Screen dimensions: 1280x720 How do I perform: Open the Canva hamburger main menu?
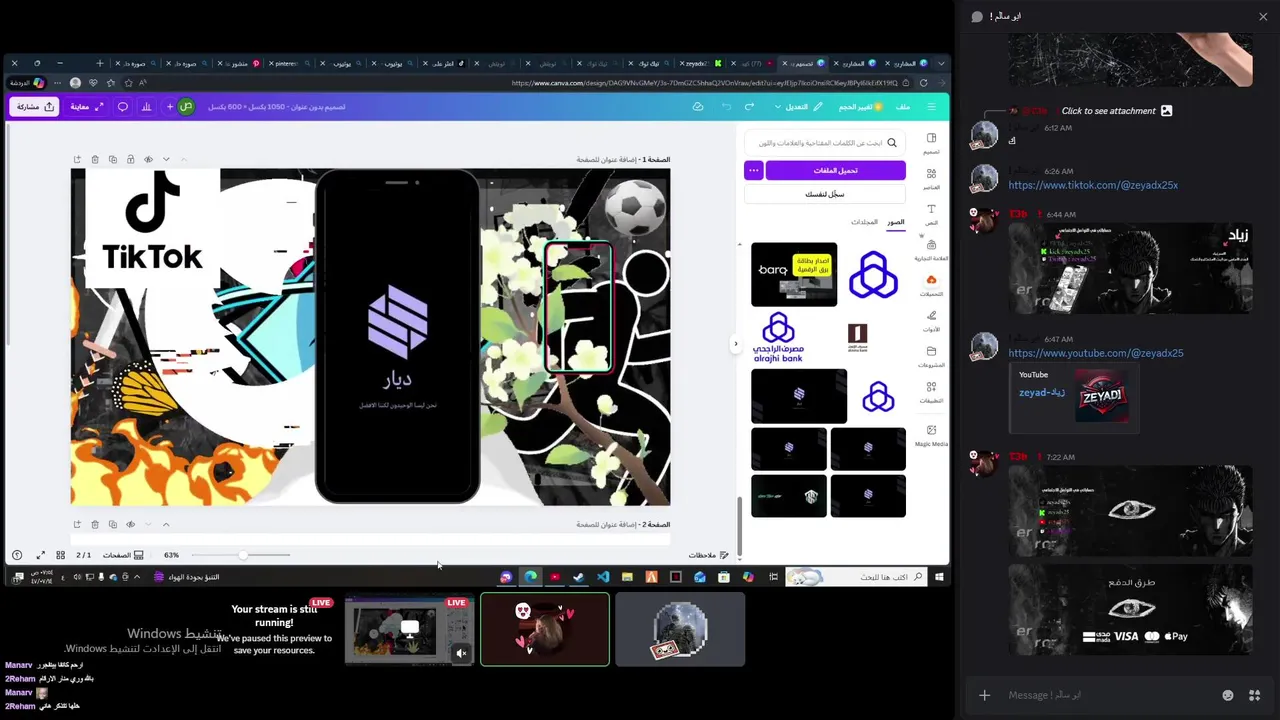(x=931, y=107)
